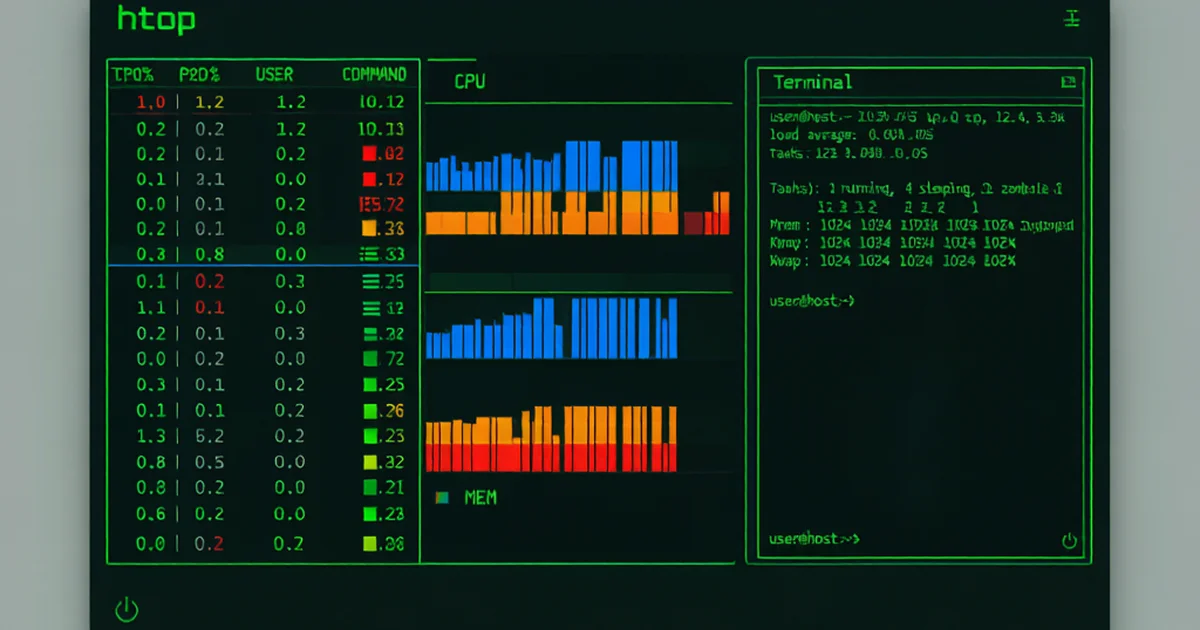Select the load average line in Terminal
Viewport: 1200px width, 630px height.
point(851,135)
